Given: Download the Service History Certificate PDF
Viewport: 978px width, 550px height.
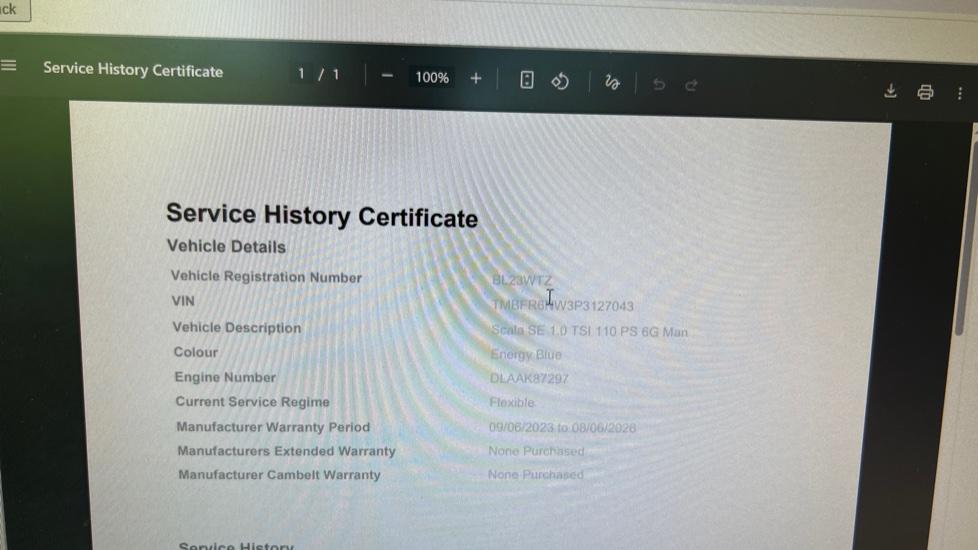Looking at the screenshot, I should [890, 91].
